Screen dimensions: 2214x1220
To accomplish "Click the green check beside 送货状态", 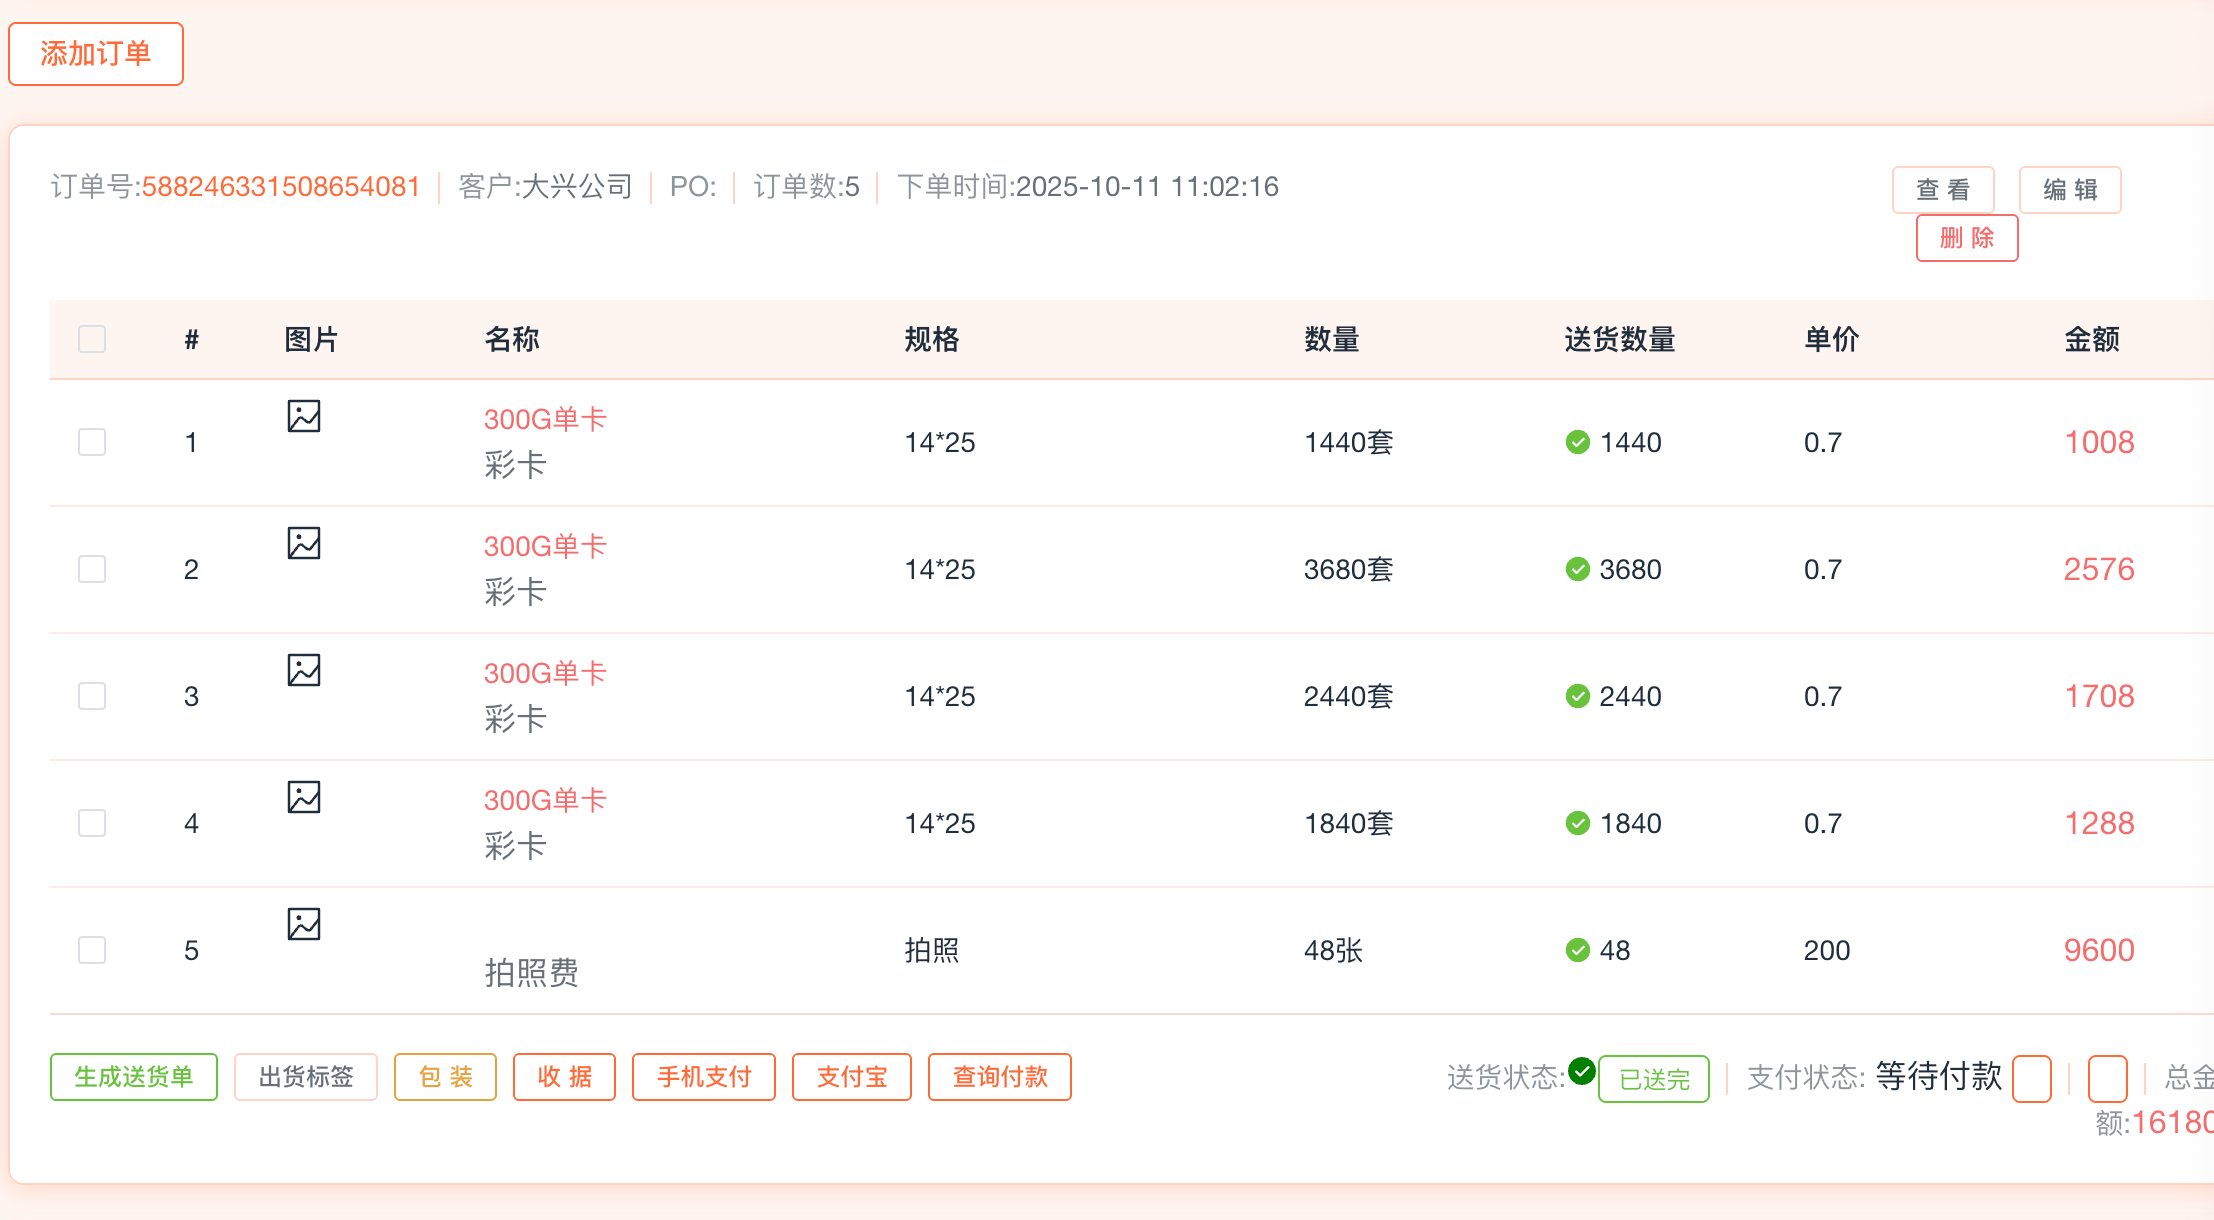I will coord(1582,1071).
